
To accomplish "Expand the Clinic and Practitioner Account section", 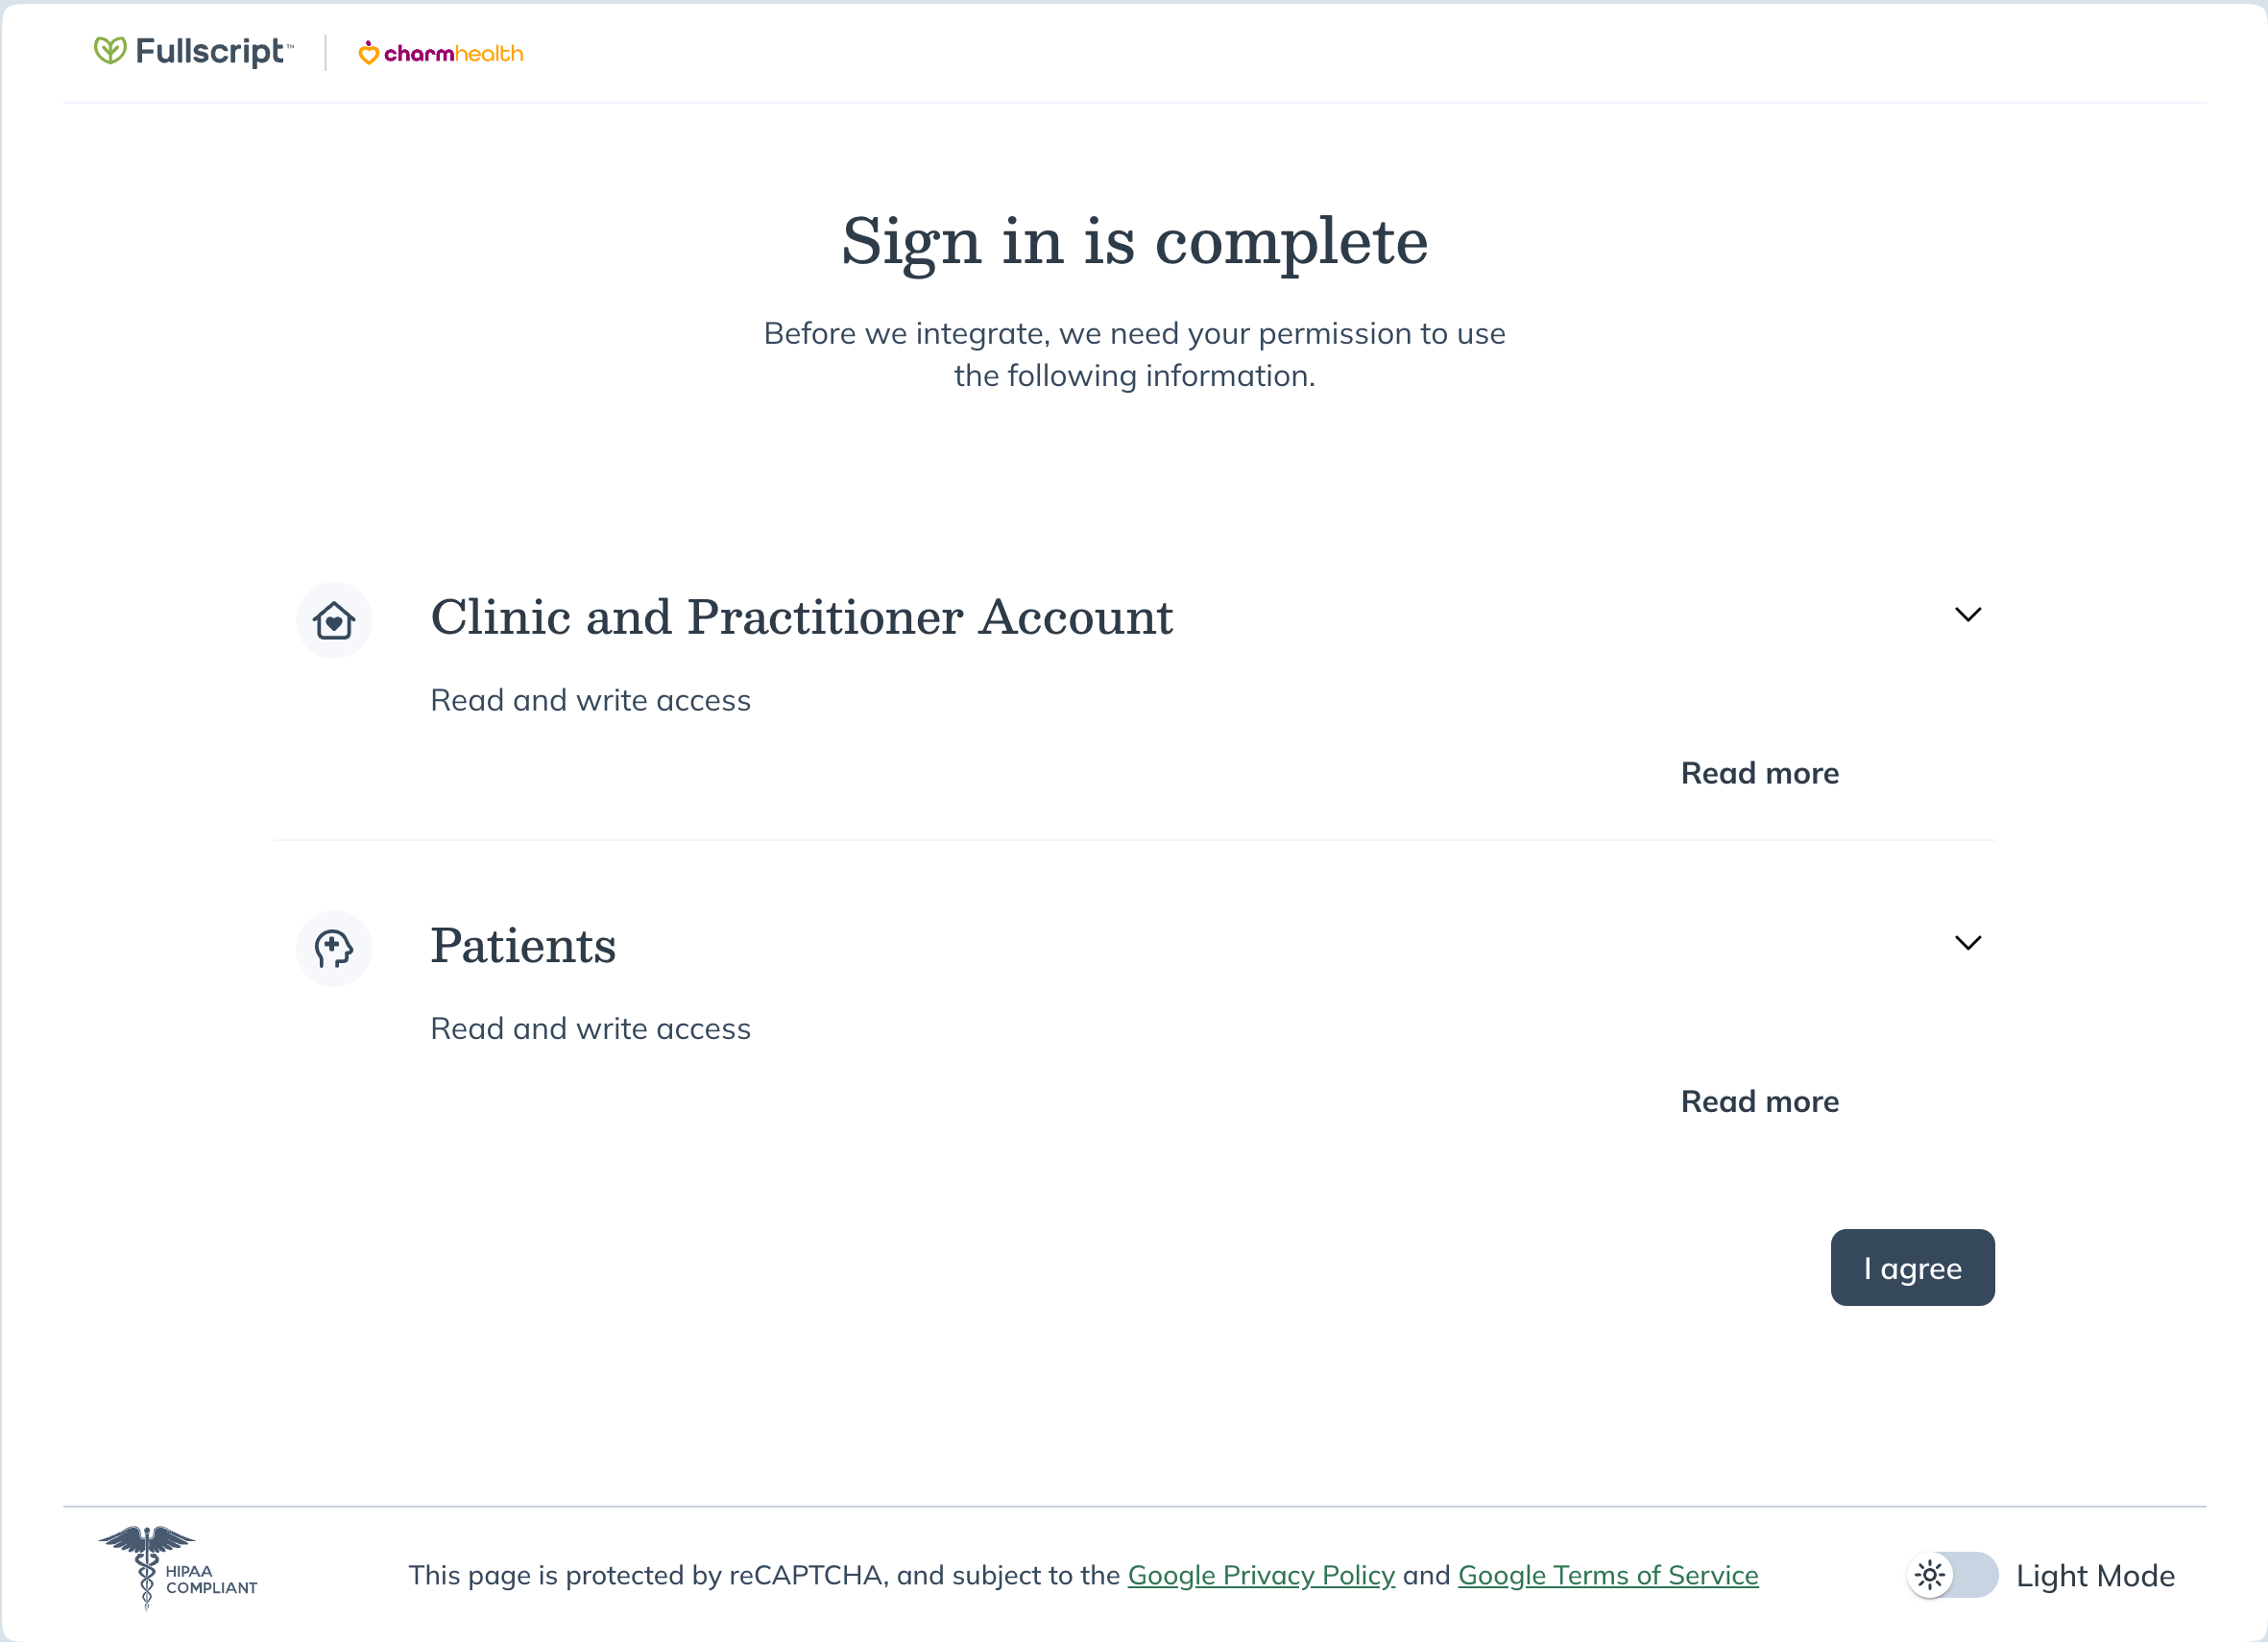I will click(x=1968, y=614).
